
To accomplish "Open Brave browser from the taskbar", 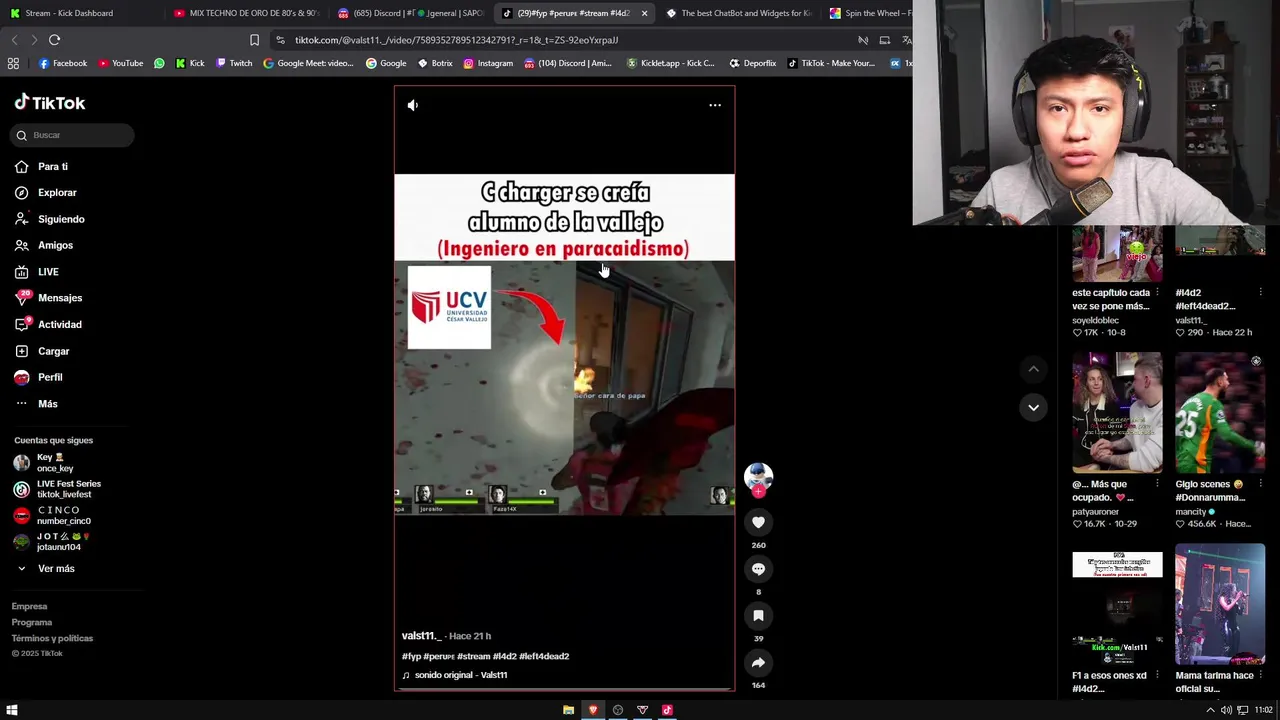I will pyautogui.click(x=593, y=710).
